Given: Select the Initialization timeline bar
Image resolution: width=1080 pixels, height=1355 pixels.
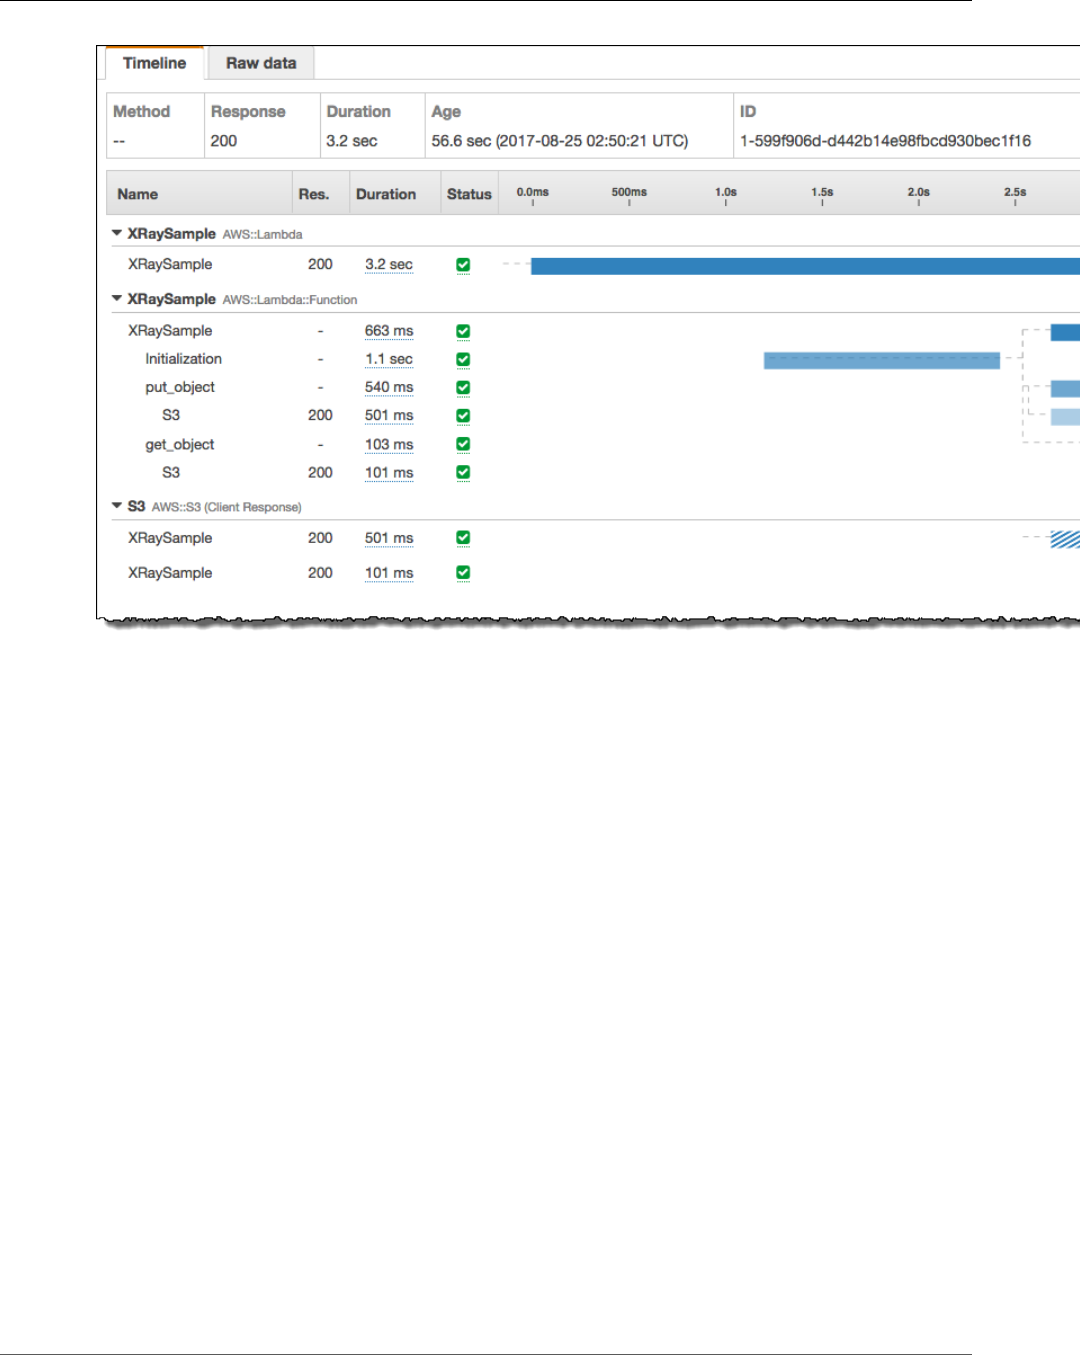Looking at the screenshot, I should click(882, 360).
